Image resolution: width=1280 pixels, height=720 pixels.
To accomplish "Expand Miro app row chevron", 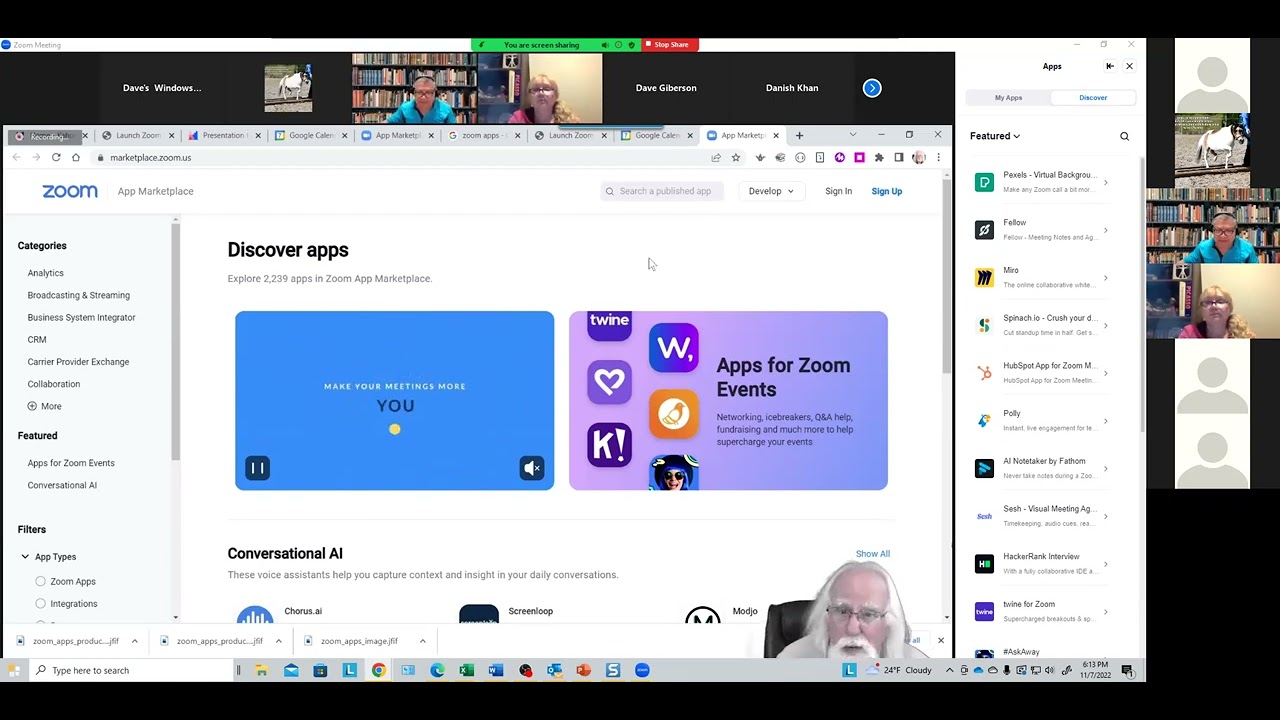I will point(1105,277).
